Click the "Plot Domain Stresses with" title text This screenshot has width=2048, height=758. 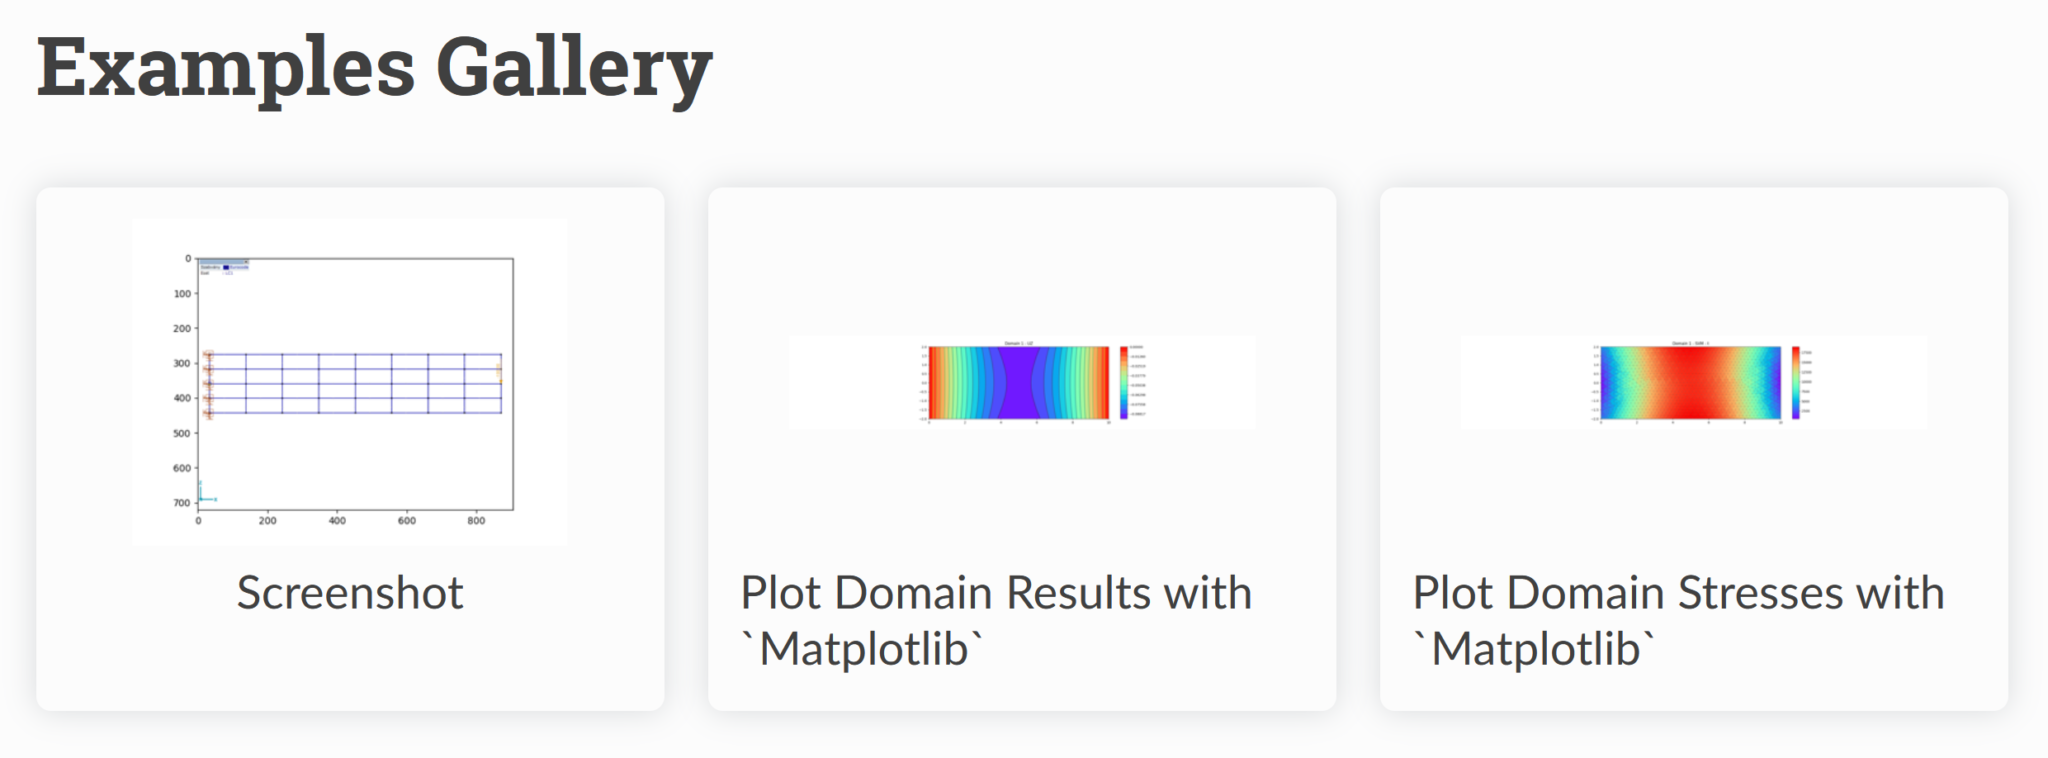pyautogui.click(x=1678, y=593)
